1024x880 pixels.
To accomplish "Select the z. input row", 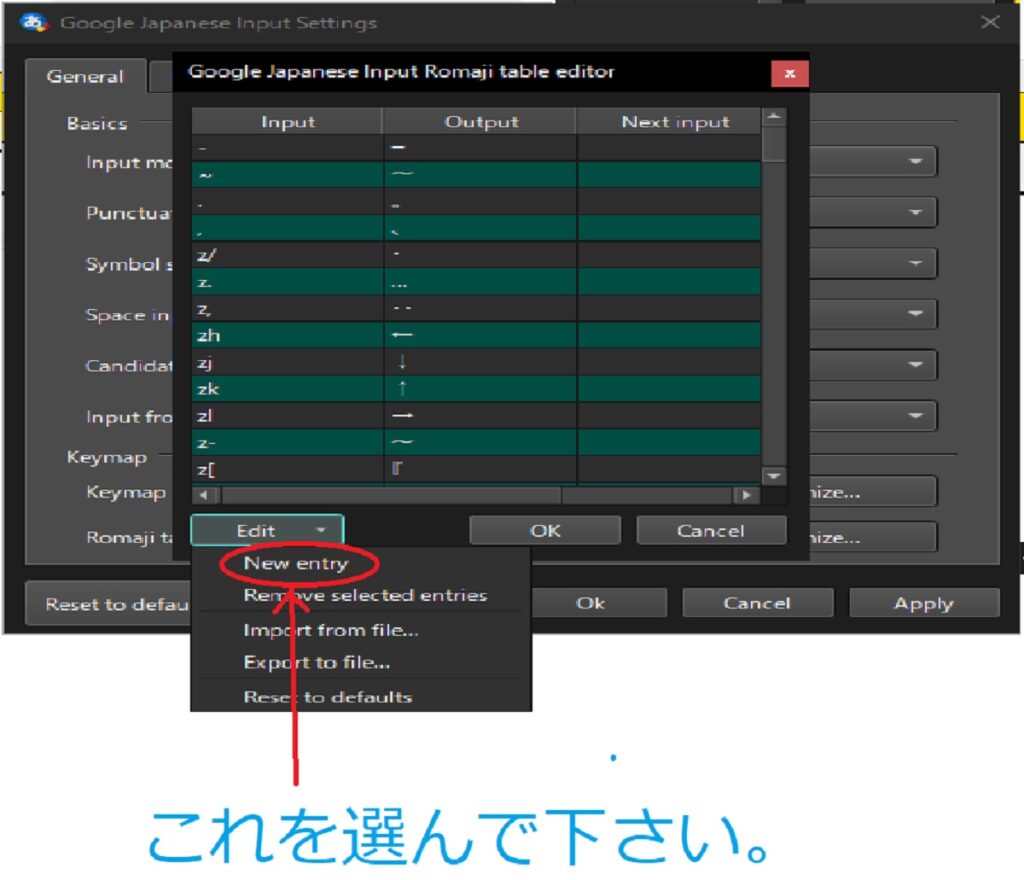I will (476, 281).
